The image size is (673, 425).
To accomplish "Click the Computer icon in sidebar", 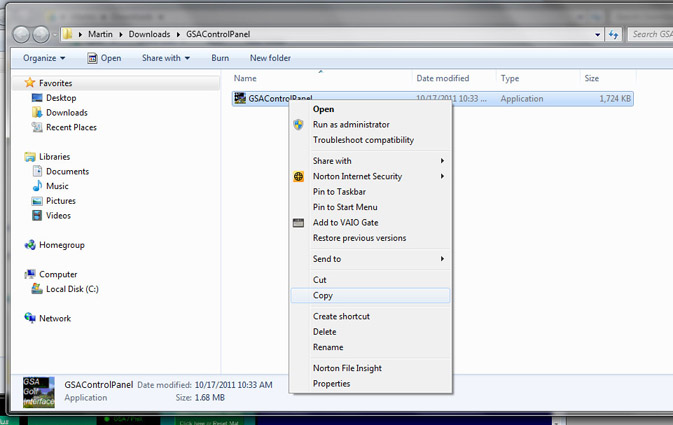I will [x=30, y=274].
